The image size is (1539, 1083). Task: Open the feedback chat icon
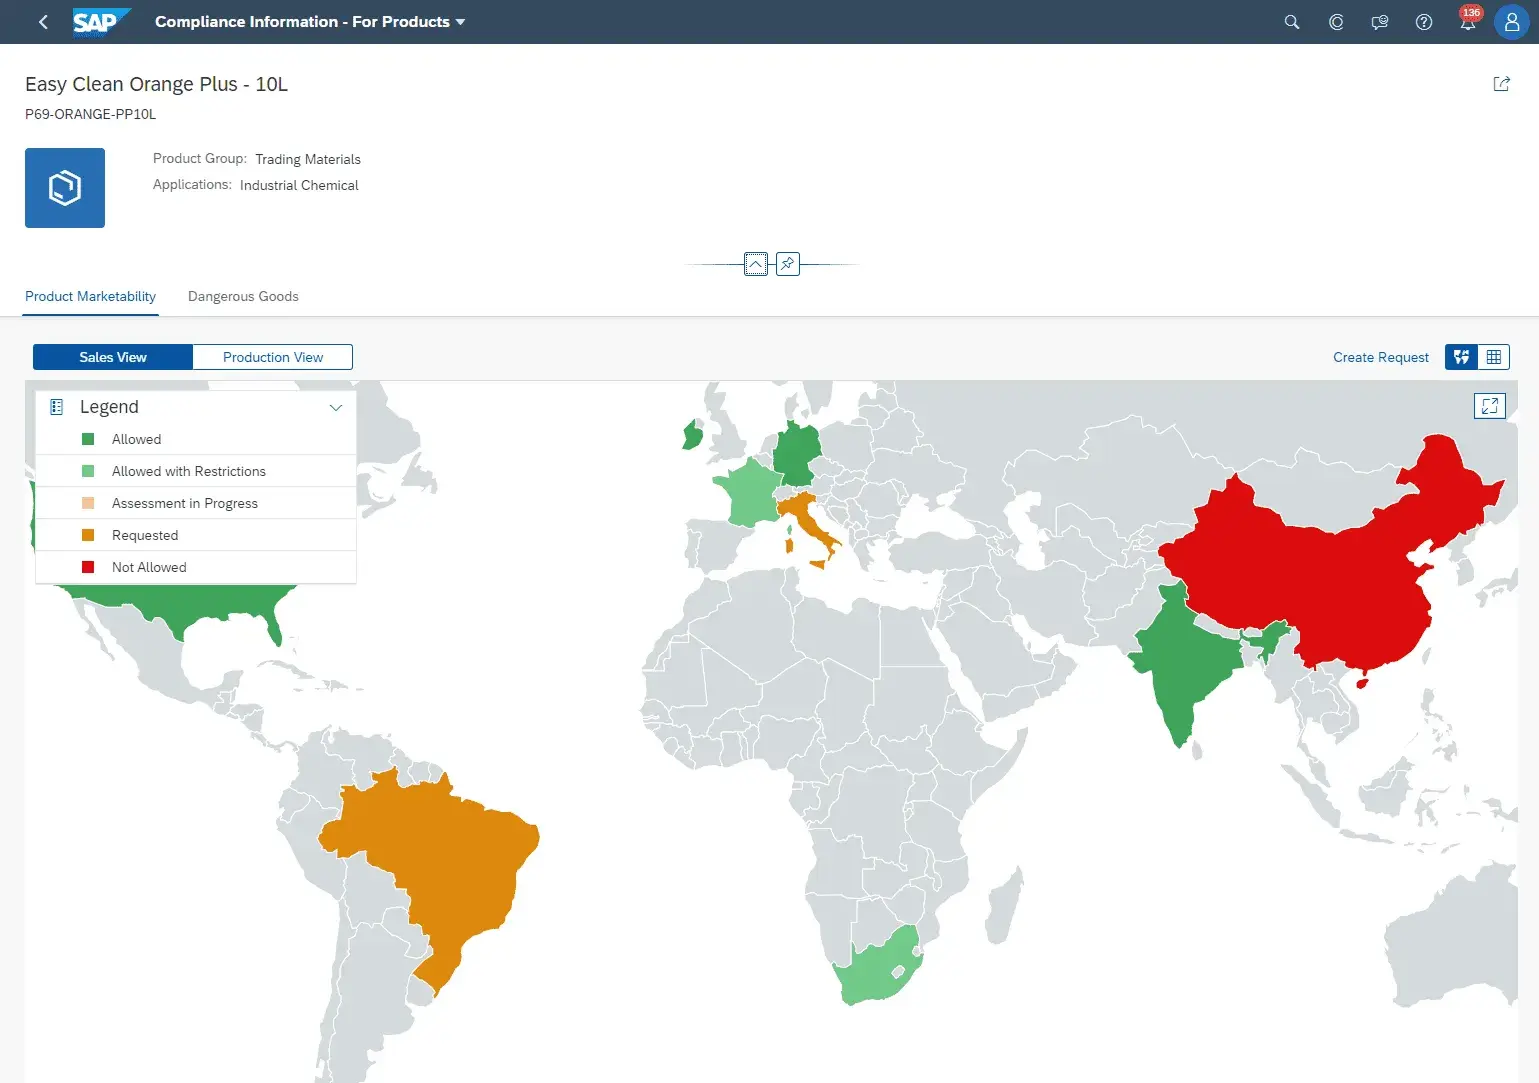pyautogui.click(x=1380, y=22)
